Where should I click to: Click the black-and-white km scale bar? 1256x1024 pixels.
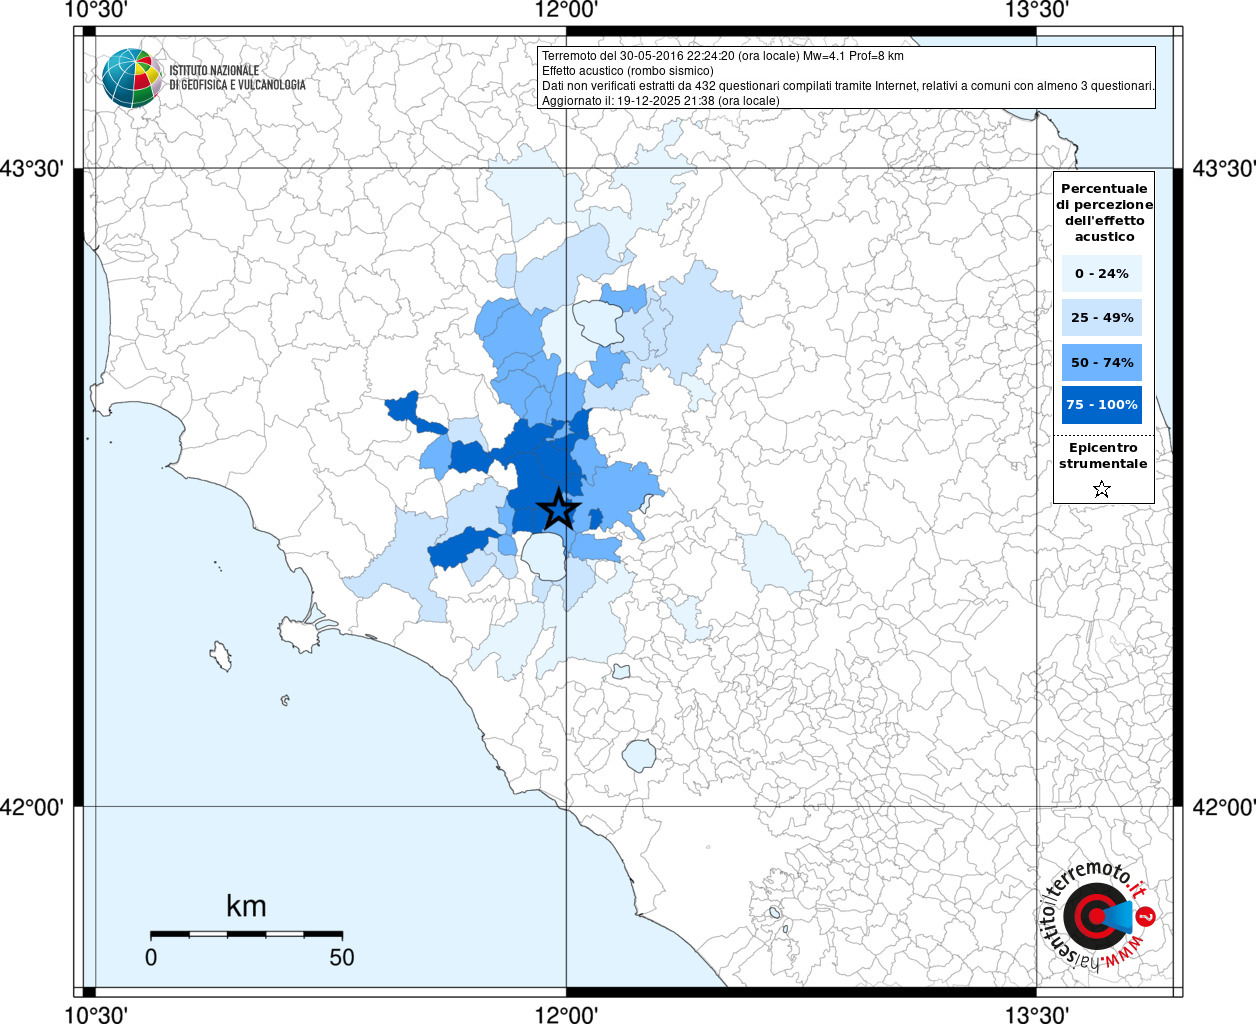point(246,934)
